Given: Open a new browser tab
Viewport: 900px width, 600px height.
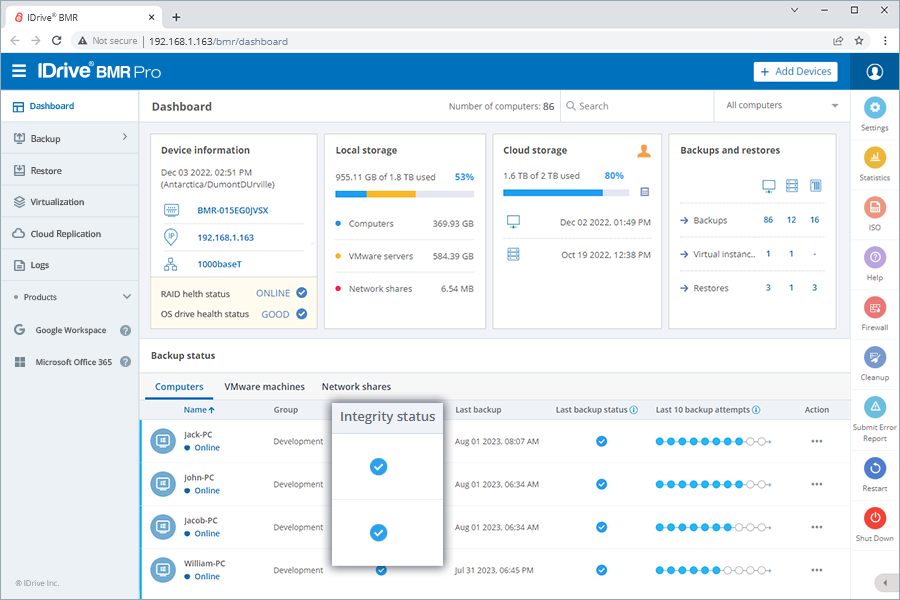Looking at the screenshot, I should [x=176, y=17].
